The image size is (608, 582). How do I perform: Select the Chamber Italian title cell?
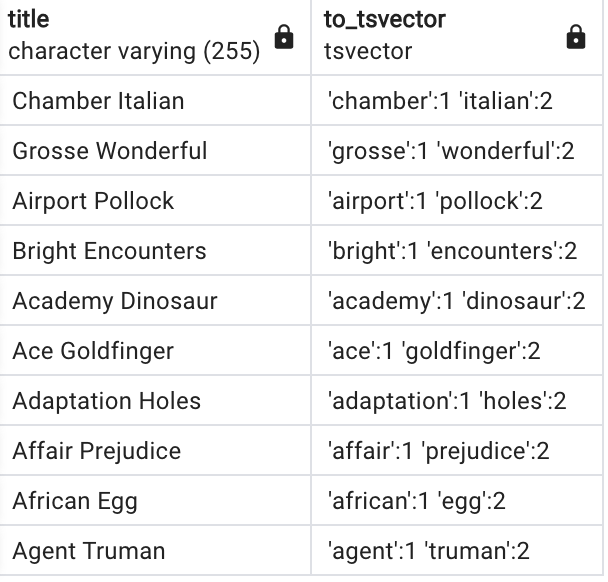pyautogui.click(x=155, y=100)
